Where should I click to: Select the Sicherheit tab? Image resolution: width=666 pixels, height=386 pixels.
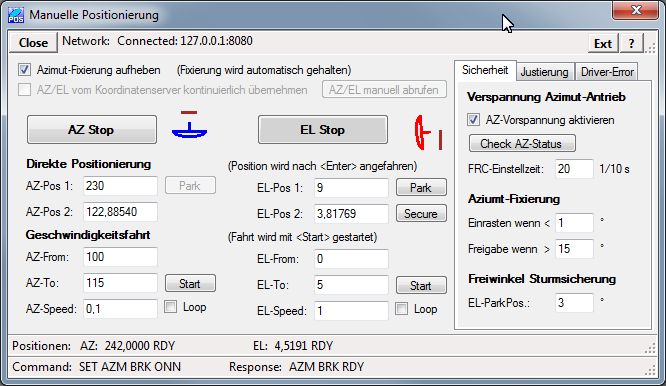click(485, 70)
